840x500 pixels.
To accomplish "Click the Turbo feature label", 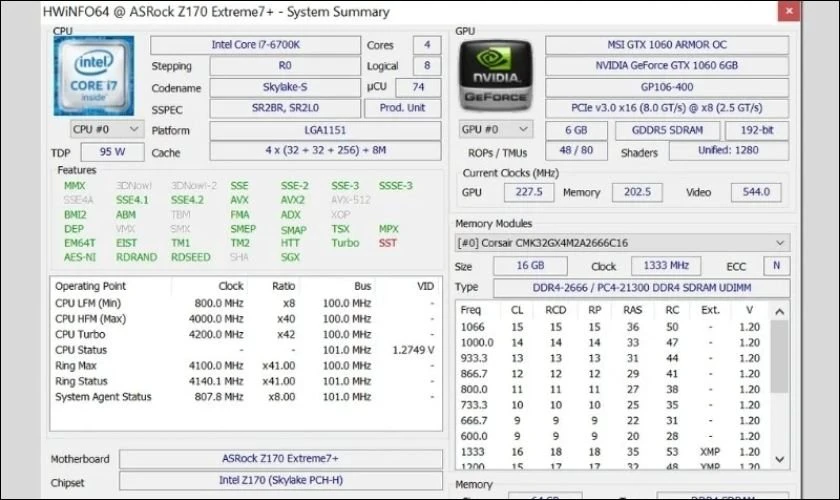I will tap(345, 243).
